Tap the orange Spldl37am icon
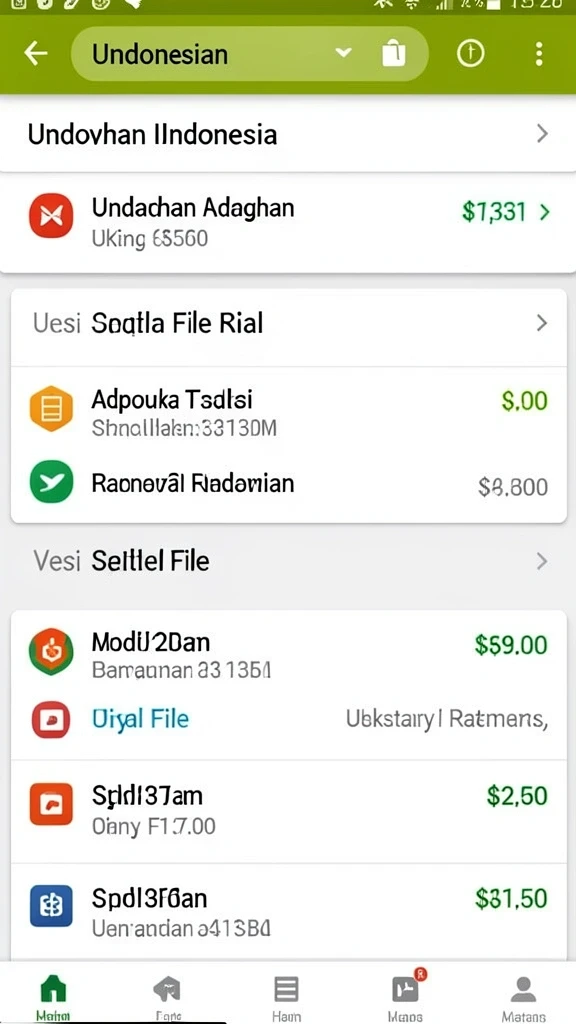 (x=51, y=805)
